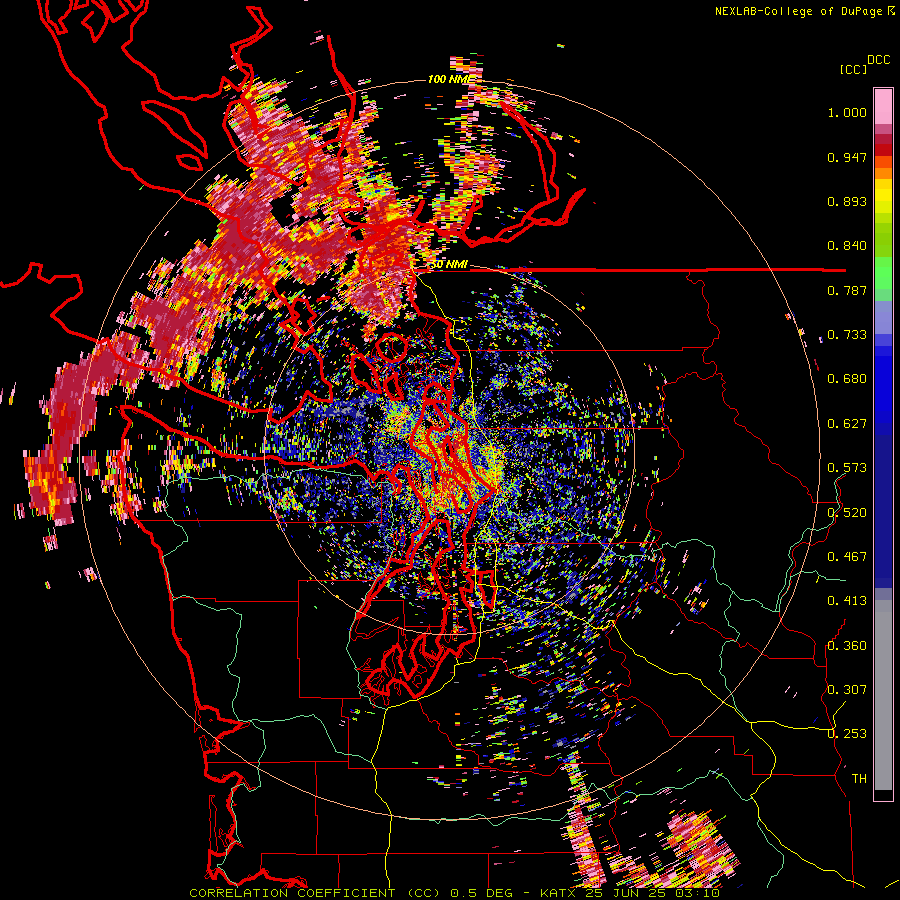This screenshot has height=900, width=900.
Task: Select the 0.733 scale value
Action: pyautogui.click(x=847, y=335)
